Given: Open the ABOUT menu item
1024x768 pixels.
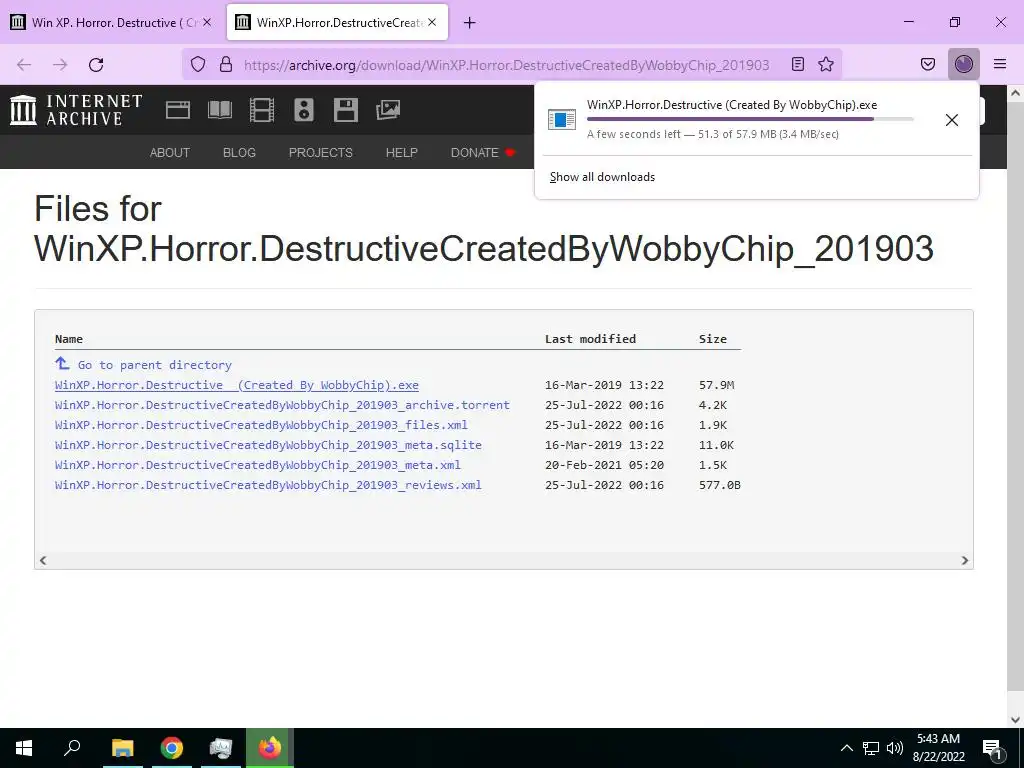Looking at the screenshot, I should [x=170, y=152].
